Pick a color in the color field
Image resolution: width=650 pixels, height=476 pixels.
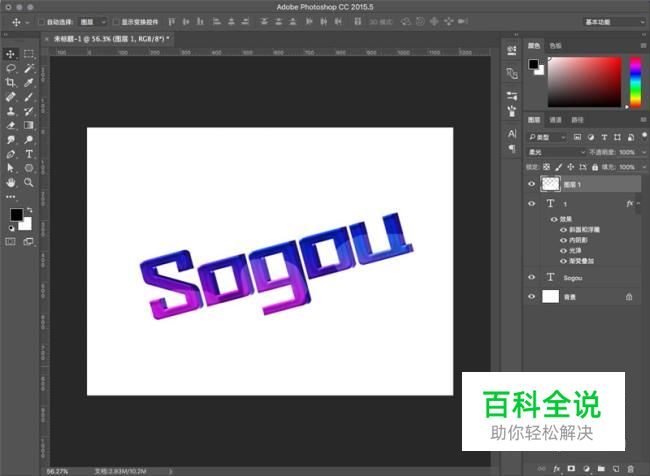click(585, 82)
